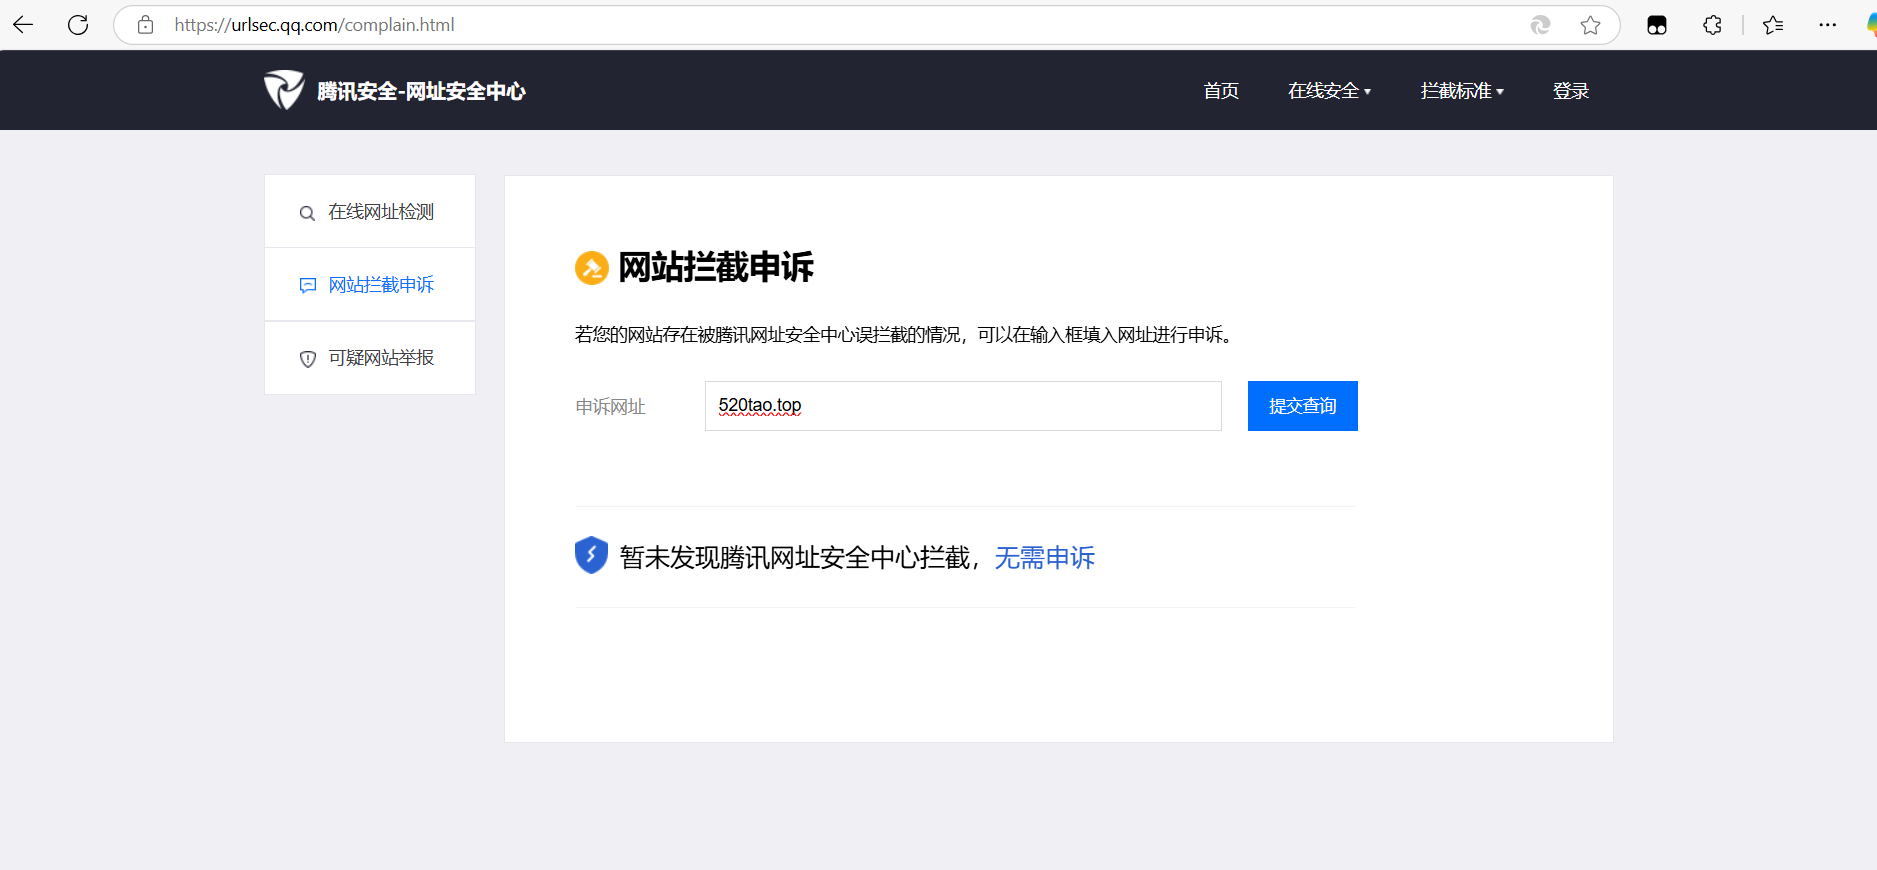Click the Tencent security shield logo
1877x870 pixels.
coord(284,90)
